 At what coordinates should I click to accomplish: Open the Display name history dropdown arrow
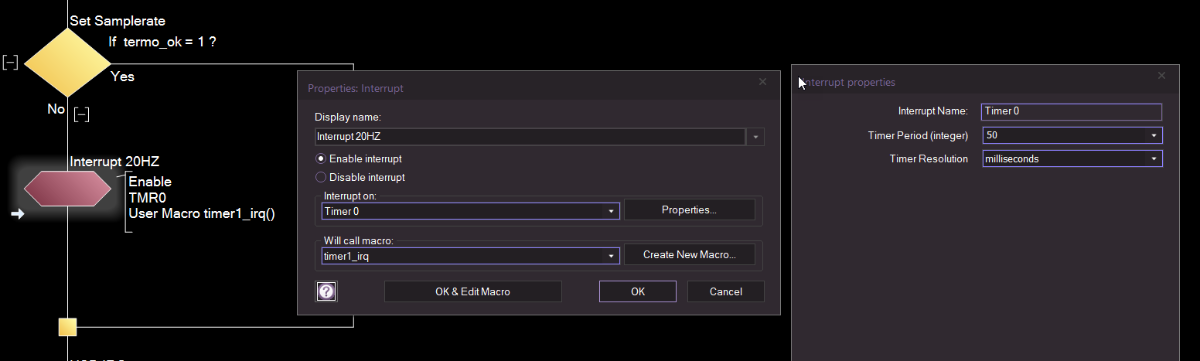[756, 136]
